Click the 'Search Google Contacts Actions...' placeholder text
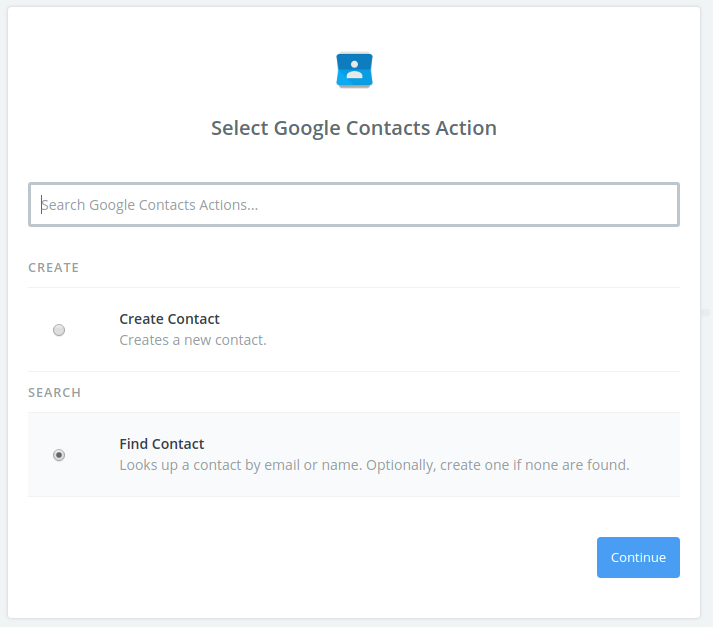This screenshot has height=627, width=713. [150, 205]
